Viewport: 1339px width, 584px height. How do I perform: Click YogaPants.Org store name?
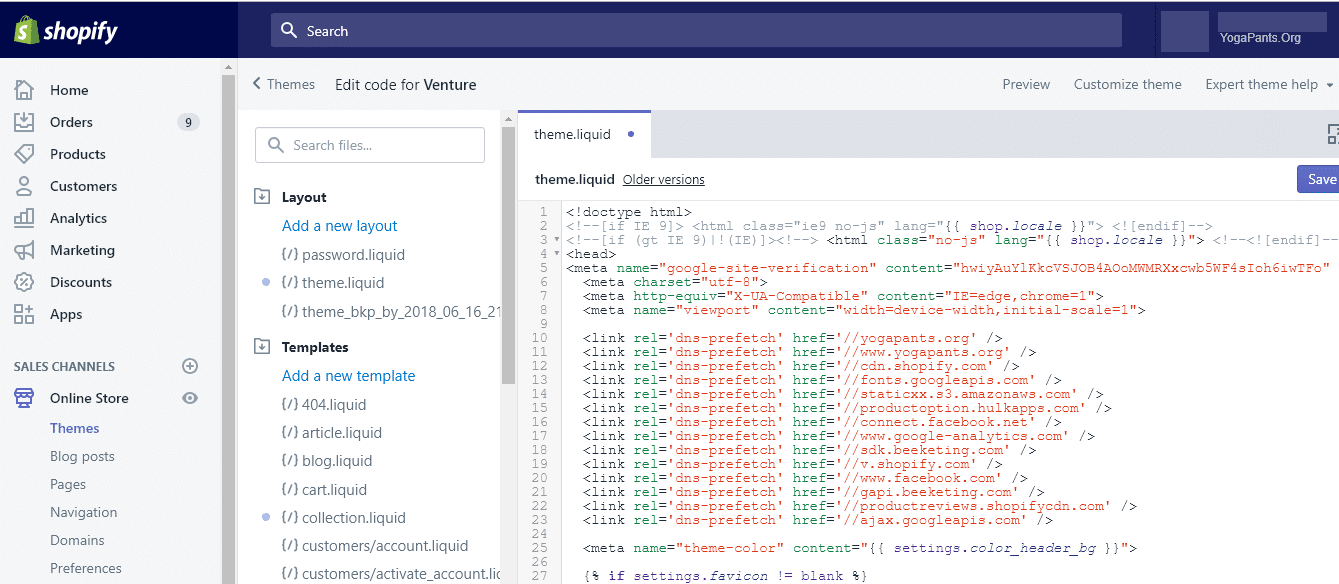pyautogui.click(x=1260, y=38)
